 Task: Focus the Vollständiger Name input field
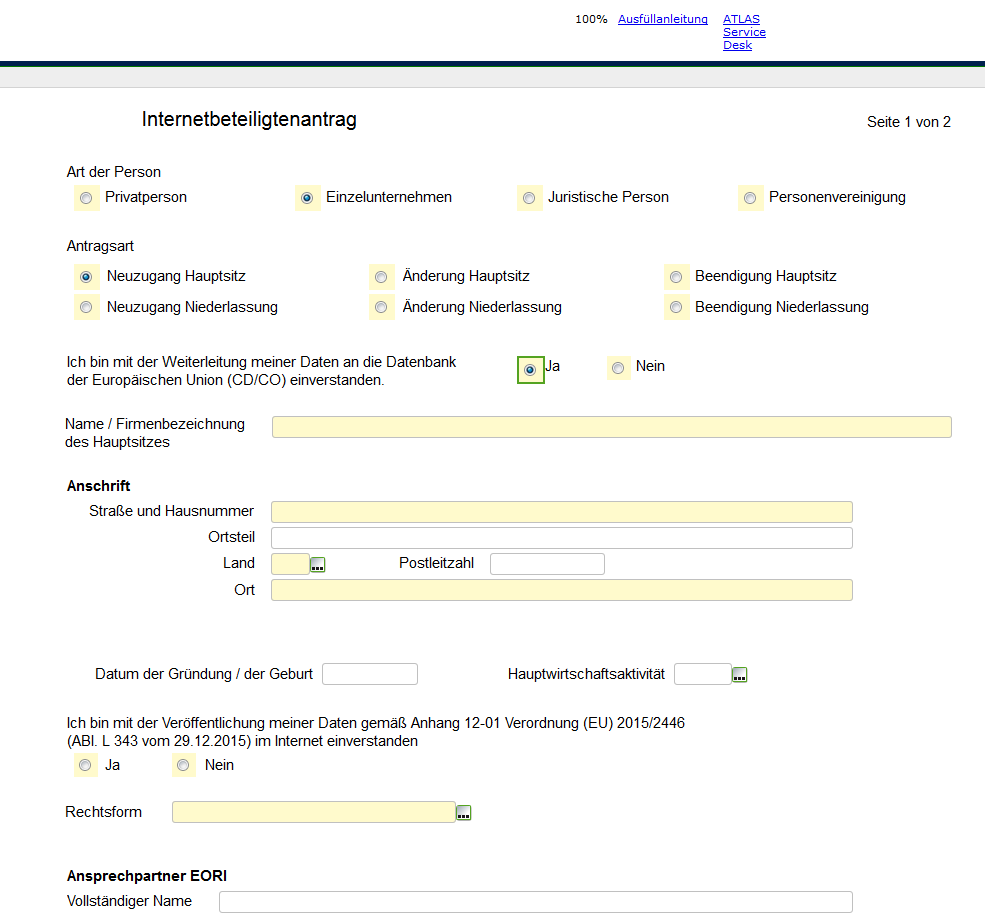click(536, 902)
